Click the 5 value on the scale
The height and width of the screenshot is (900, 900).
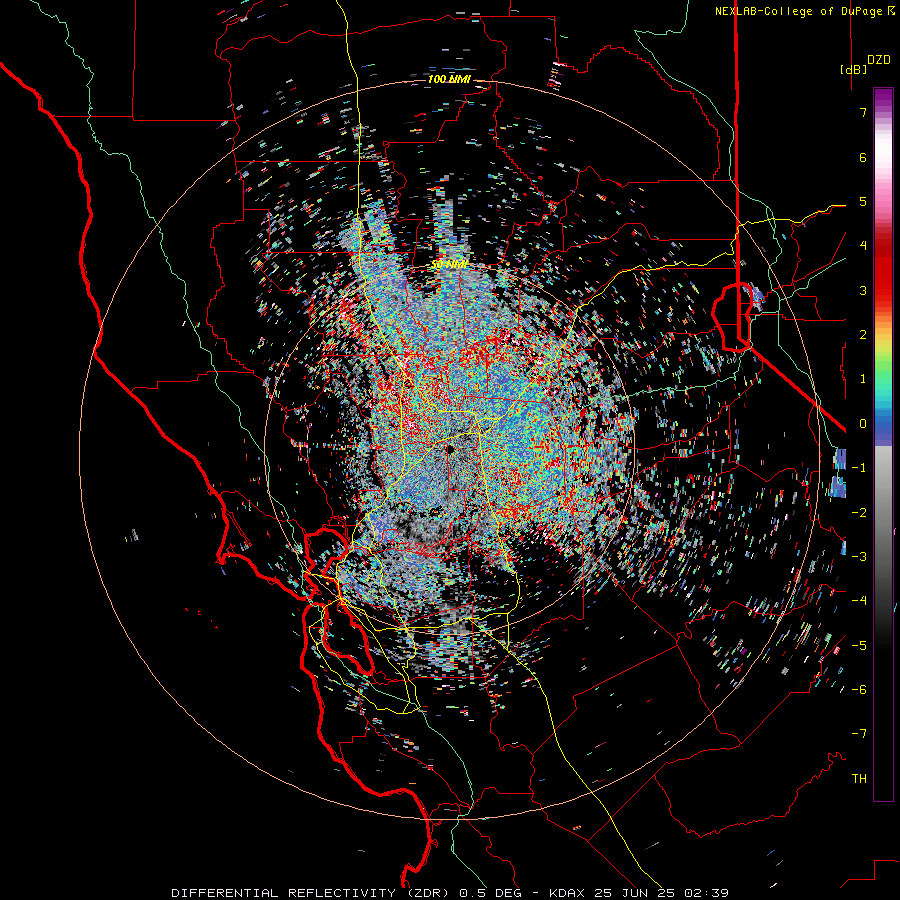click(x=863, y=201)
